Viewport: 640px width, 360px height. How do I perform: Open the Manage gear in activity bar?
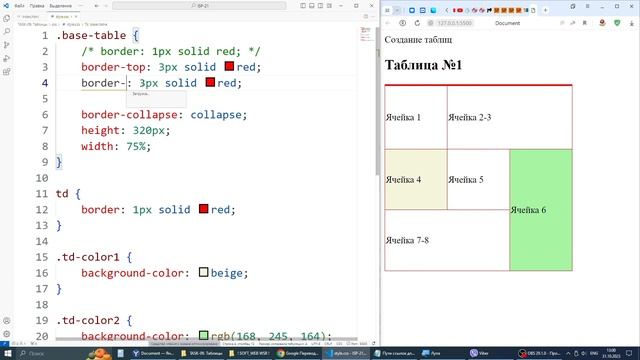(7, 334)
